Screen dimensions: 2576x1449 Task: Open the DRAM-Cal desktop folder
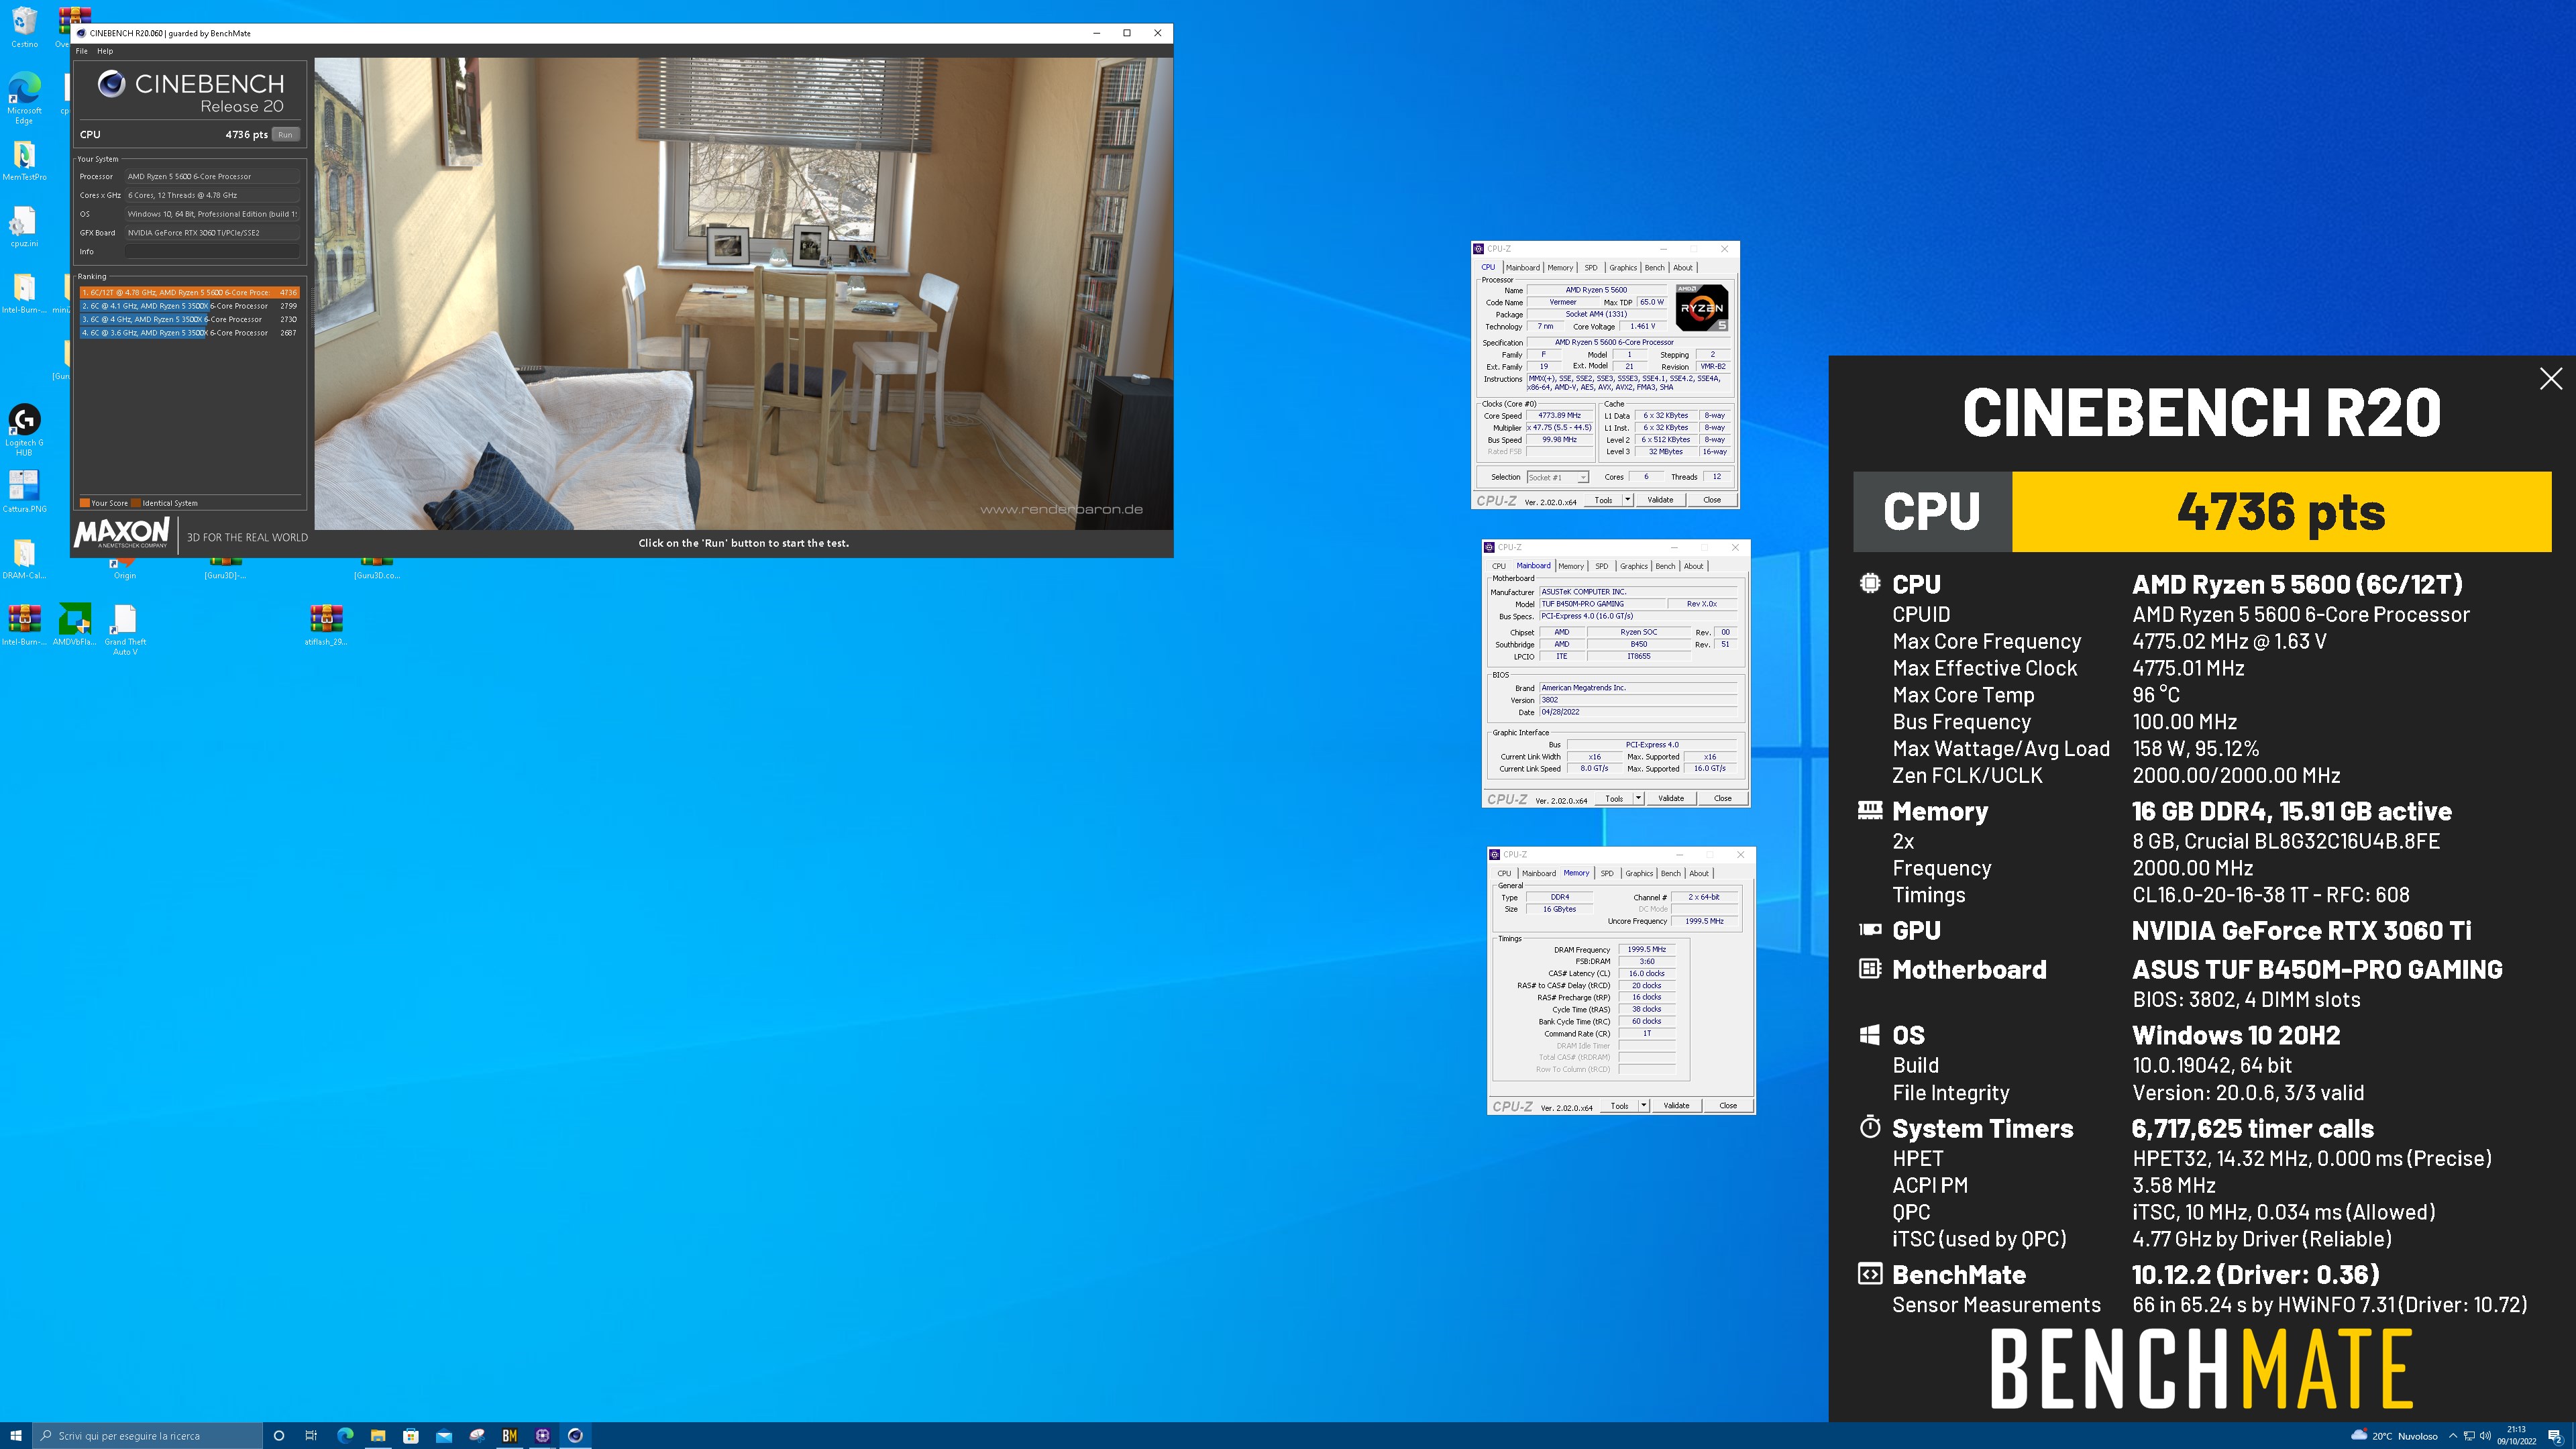24,559
